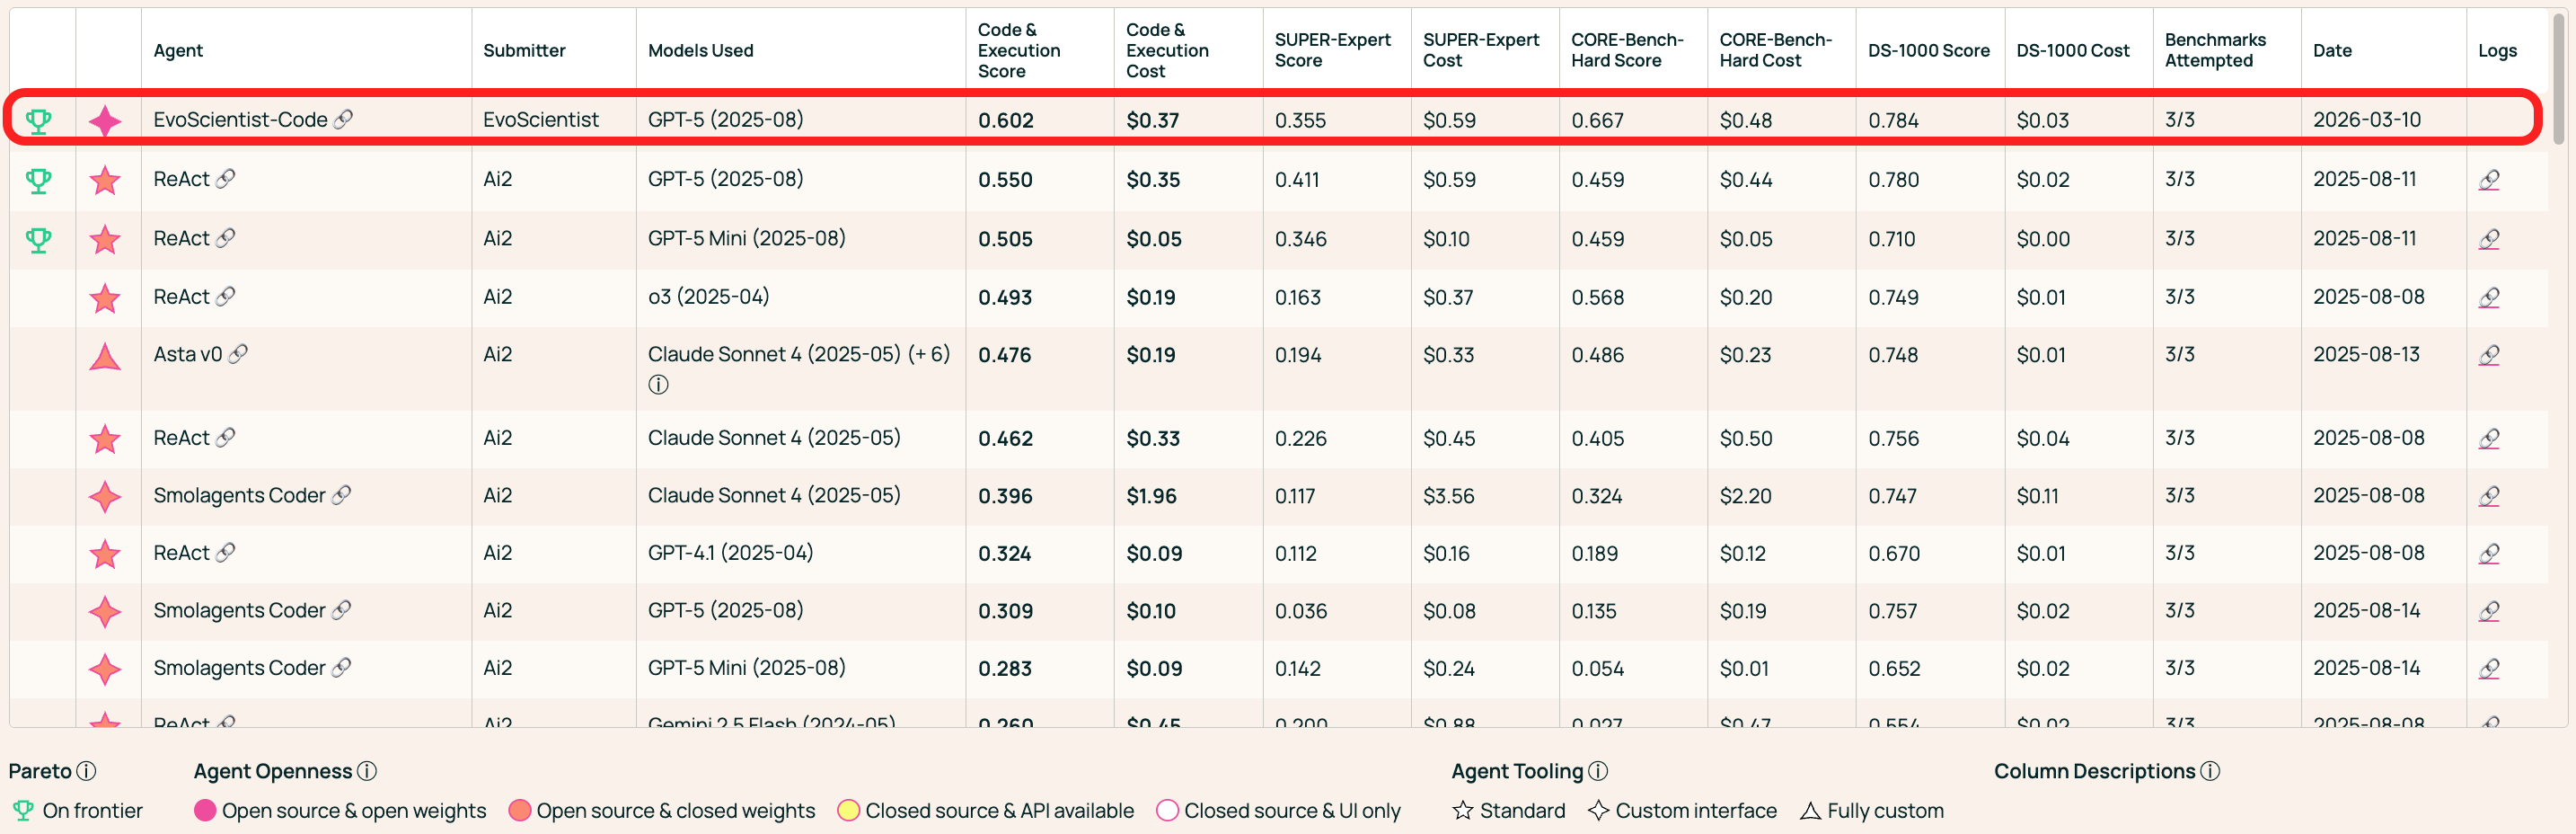Sort by Date column header
This screenshot has height=834, width=2576.
point(2332,50)
